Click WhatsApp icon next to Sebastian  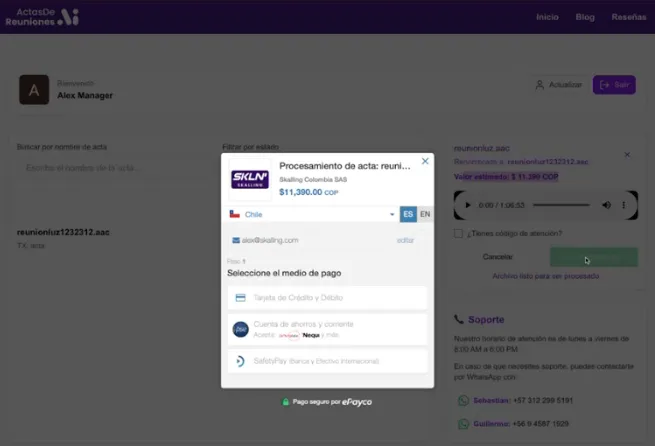[x=463, y=400]
